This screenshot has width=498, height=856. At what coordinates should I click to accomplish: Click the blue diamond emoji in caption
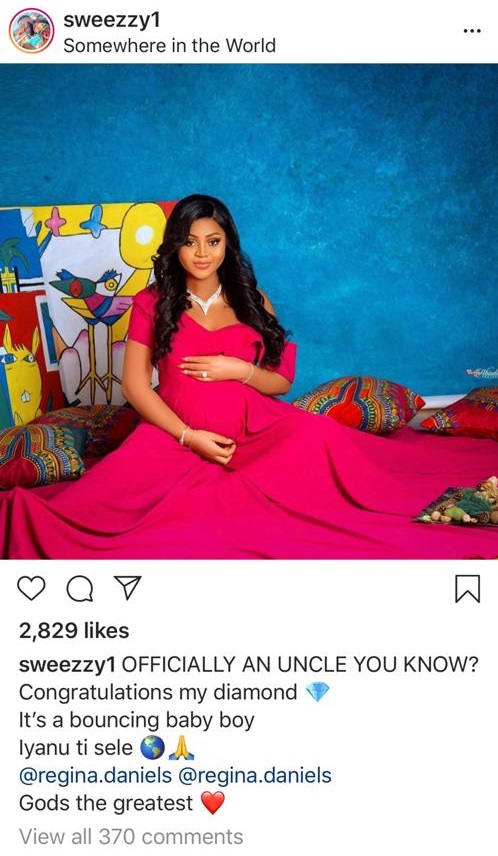pos(317,692)
